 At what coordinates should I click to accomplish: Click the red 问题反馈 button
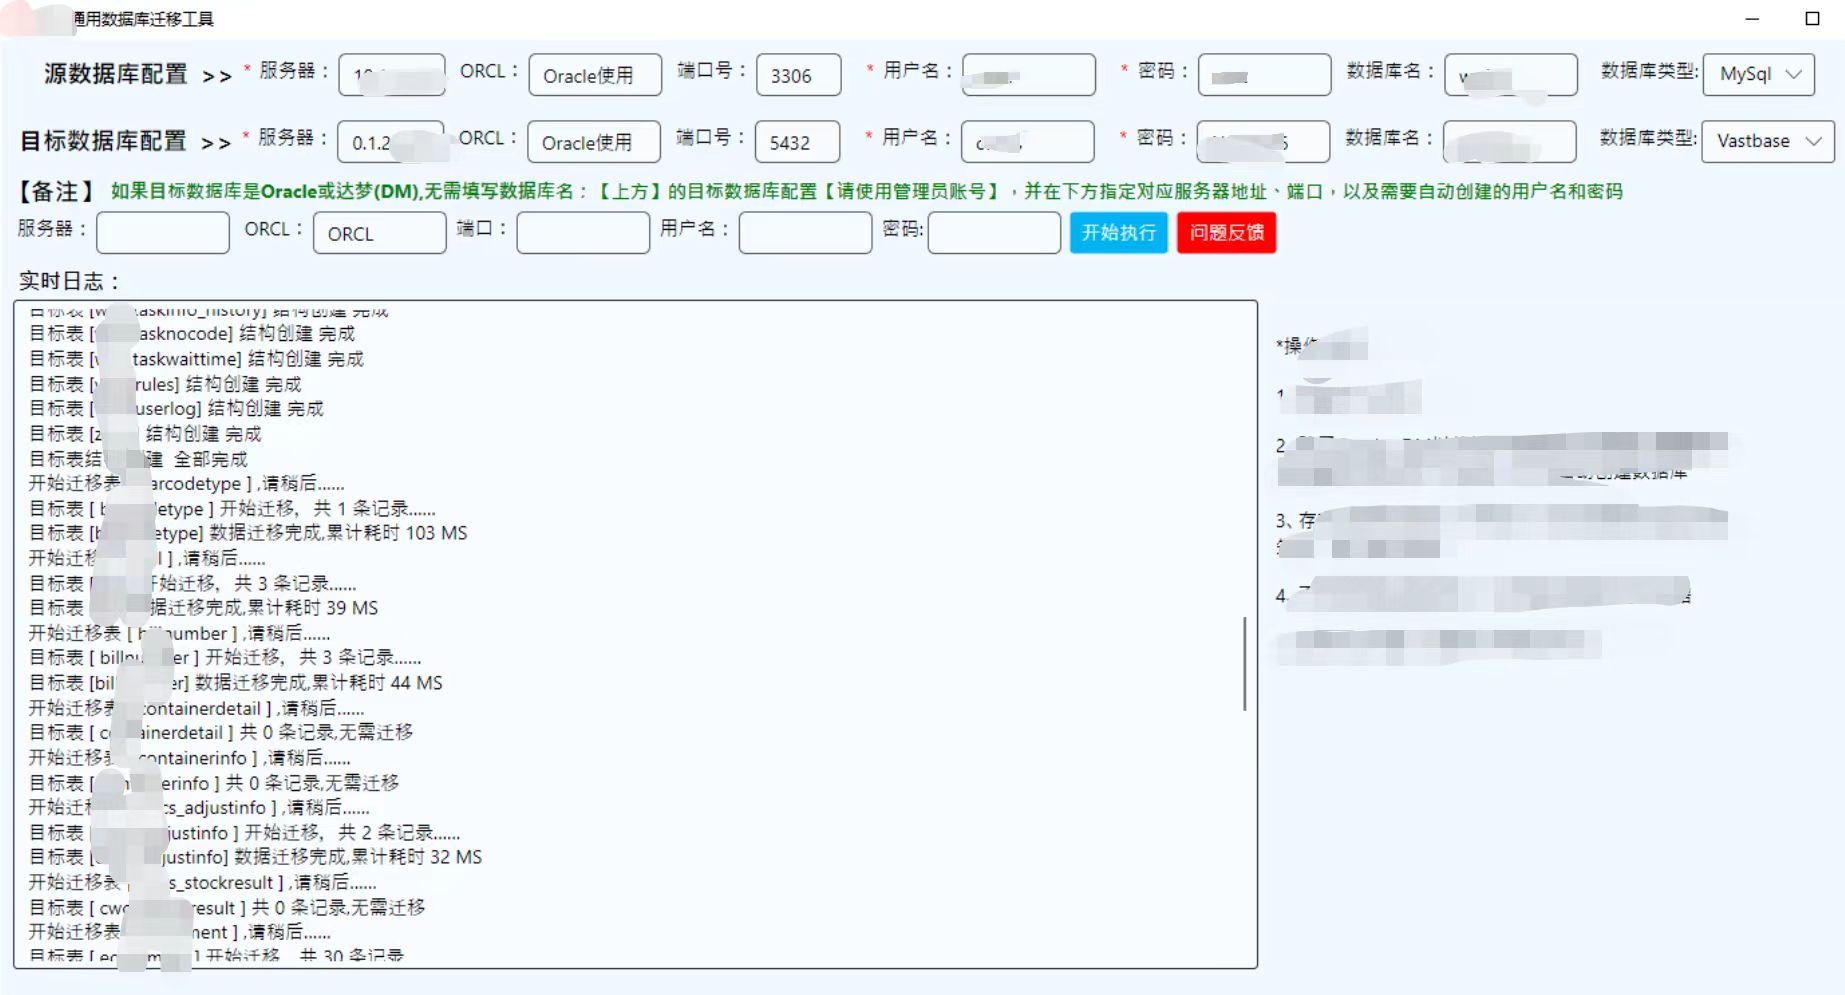pos(1226,233)
